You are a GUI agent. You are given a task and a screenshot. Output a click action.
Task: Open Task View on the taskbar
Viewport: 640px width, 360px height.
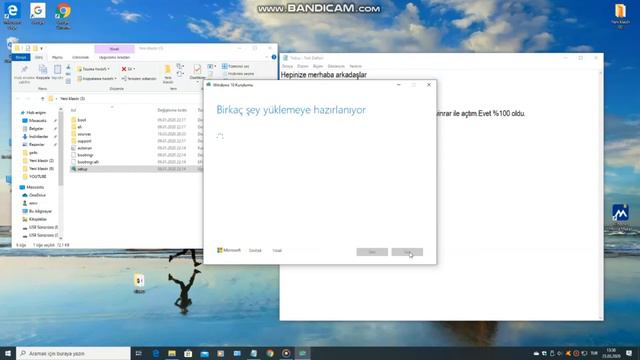(139, 353)
